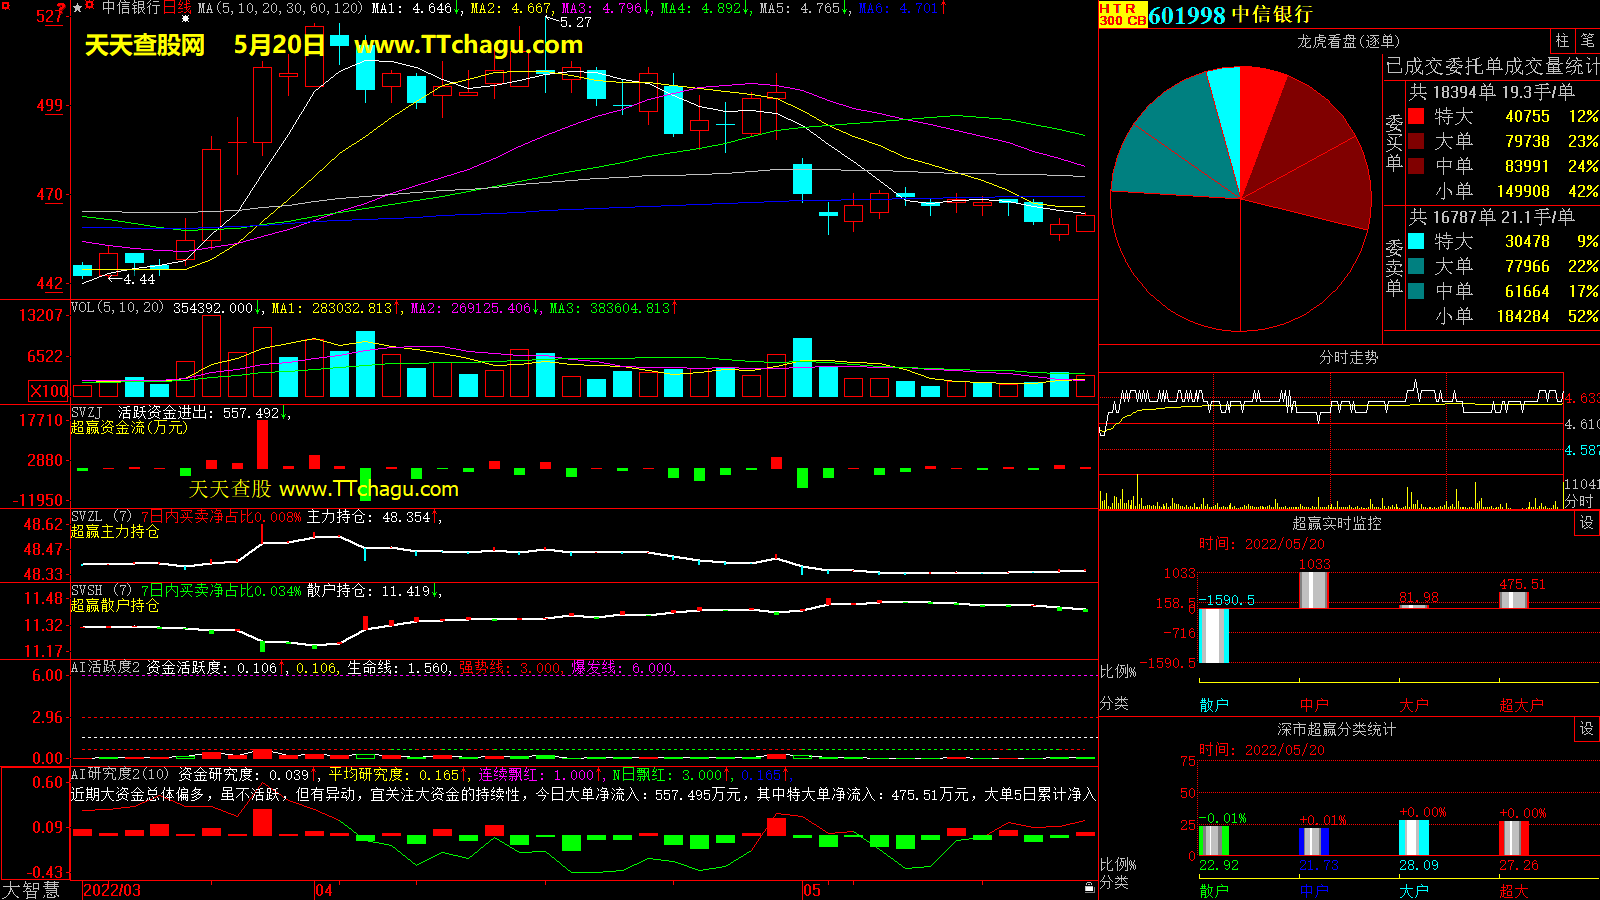The width and height of the screenshot is (1600, 900).
Task: Click the red square icon in top-left corner
Action: [5, 6]
